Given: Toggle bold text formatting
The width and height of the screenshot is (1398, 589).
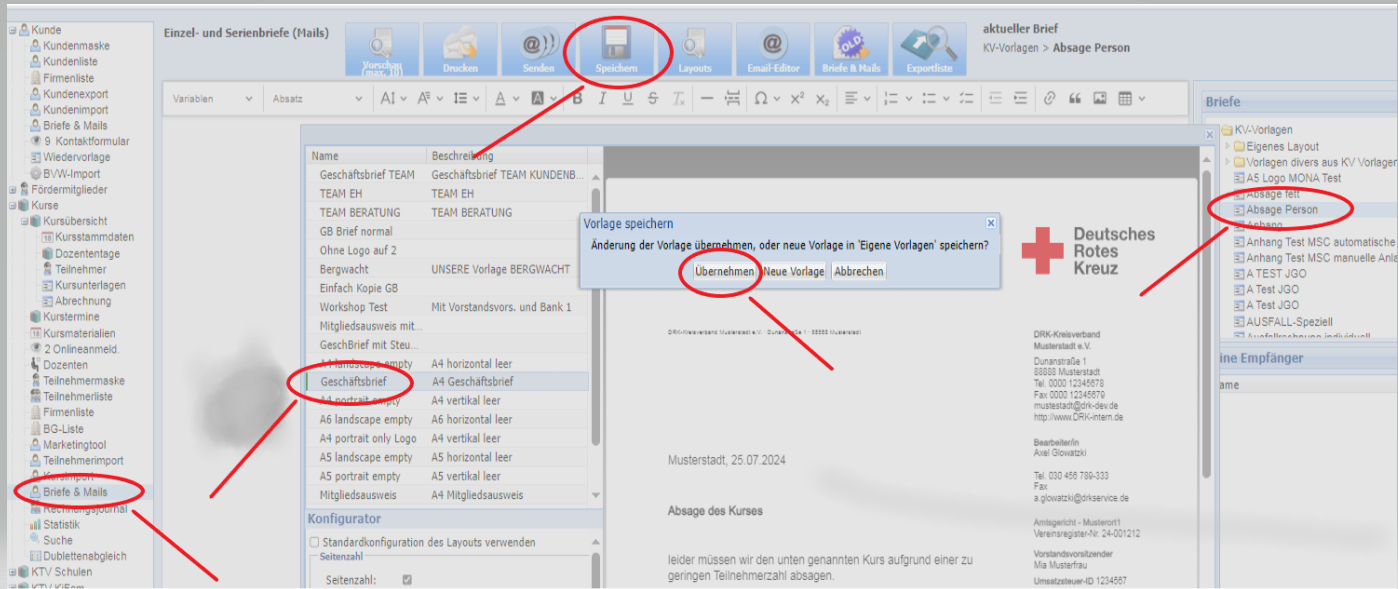Looking at the screenshot, I should (x=577, y=98).
